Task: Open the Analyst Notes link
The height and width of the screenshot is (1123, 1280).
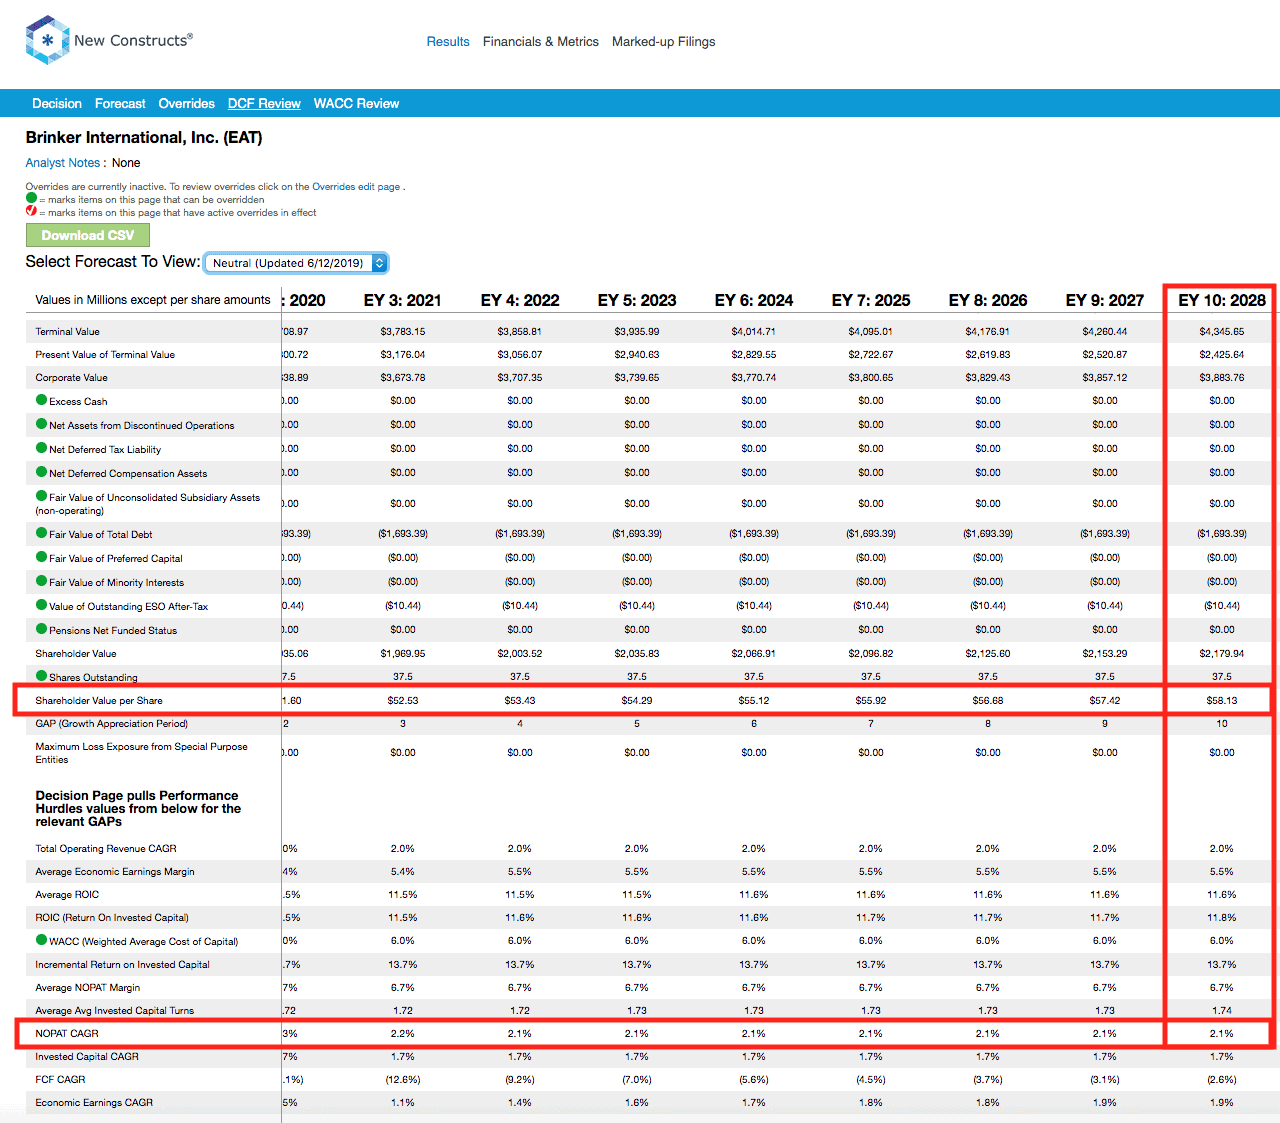Action: 63,163
